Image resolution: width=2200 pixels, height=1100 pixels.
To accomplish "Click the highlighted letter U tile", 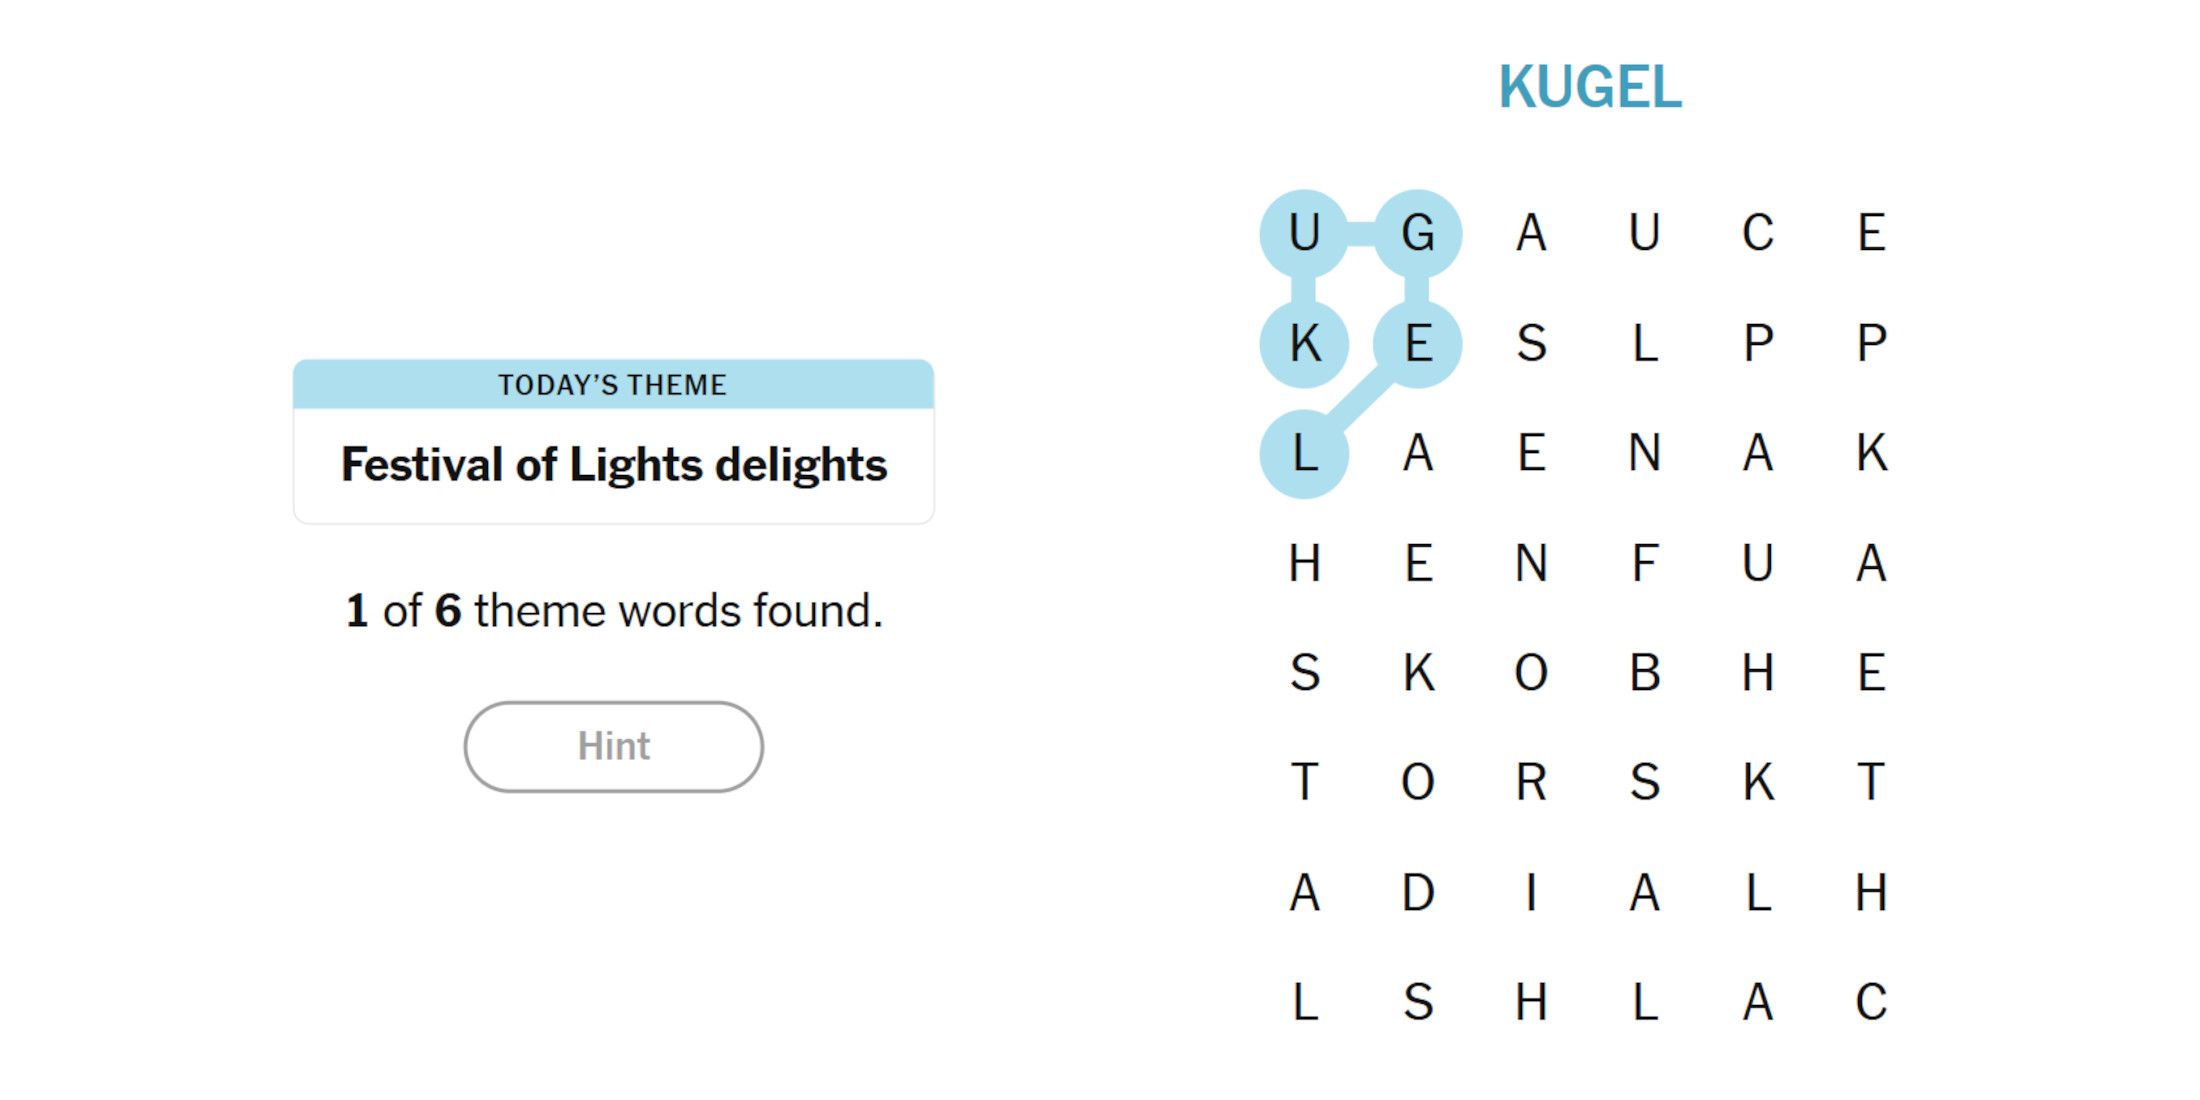I will (1304, 234).
